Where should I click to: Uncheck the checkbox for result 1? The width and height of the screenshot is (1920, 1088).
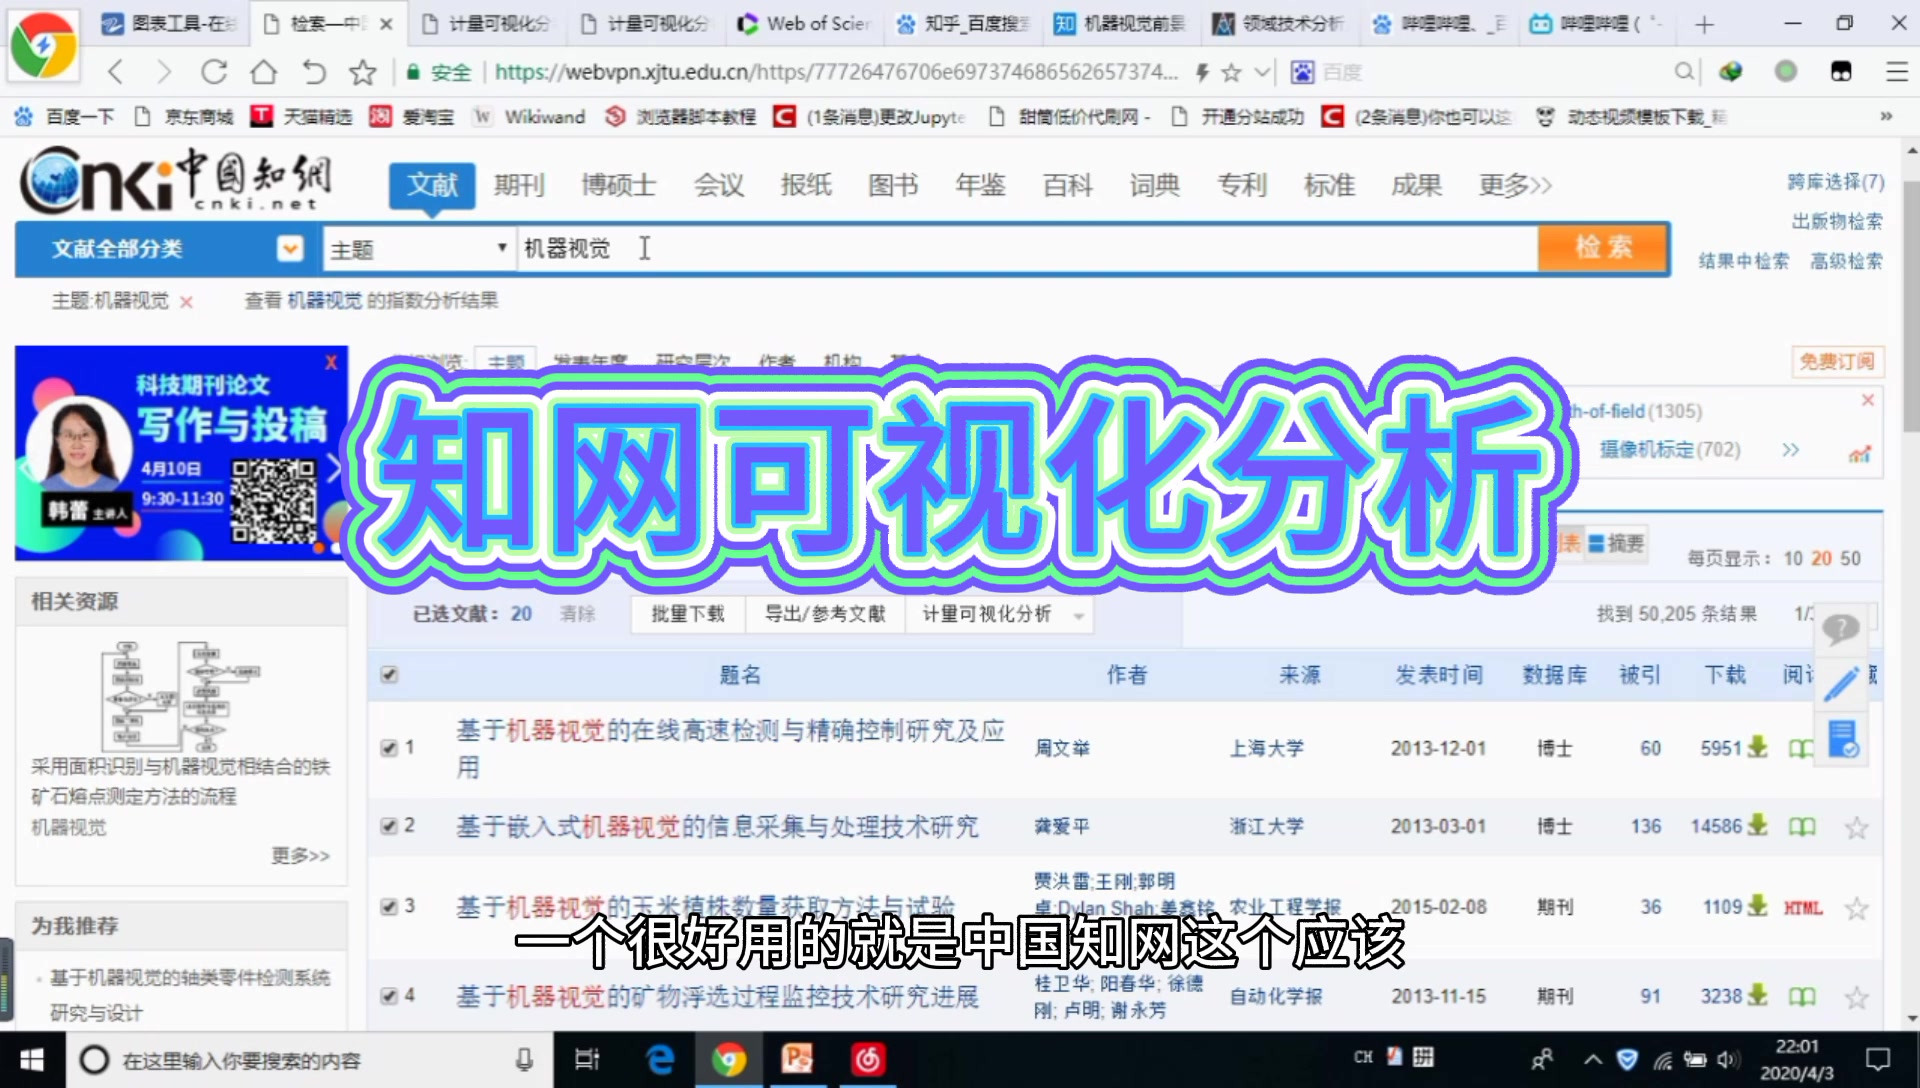pyautogui.click(x=388, y=747)
